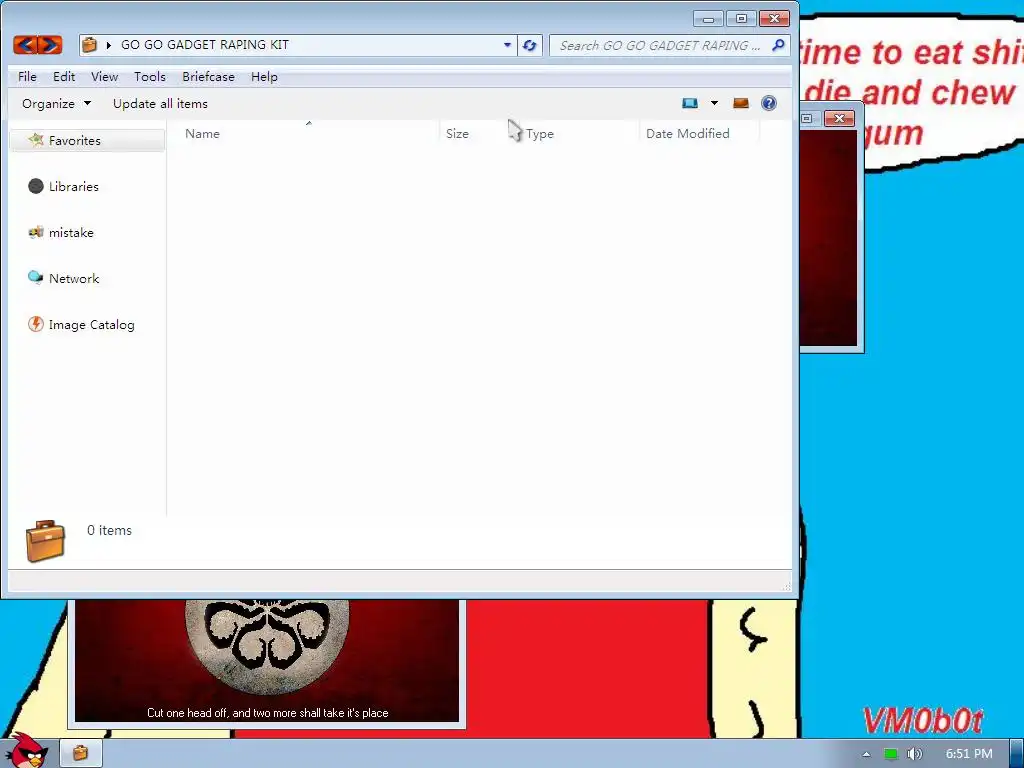Click the Show desktop strip
Screen dimensions: 1024x768
[x=1017, y=754]
